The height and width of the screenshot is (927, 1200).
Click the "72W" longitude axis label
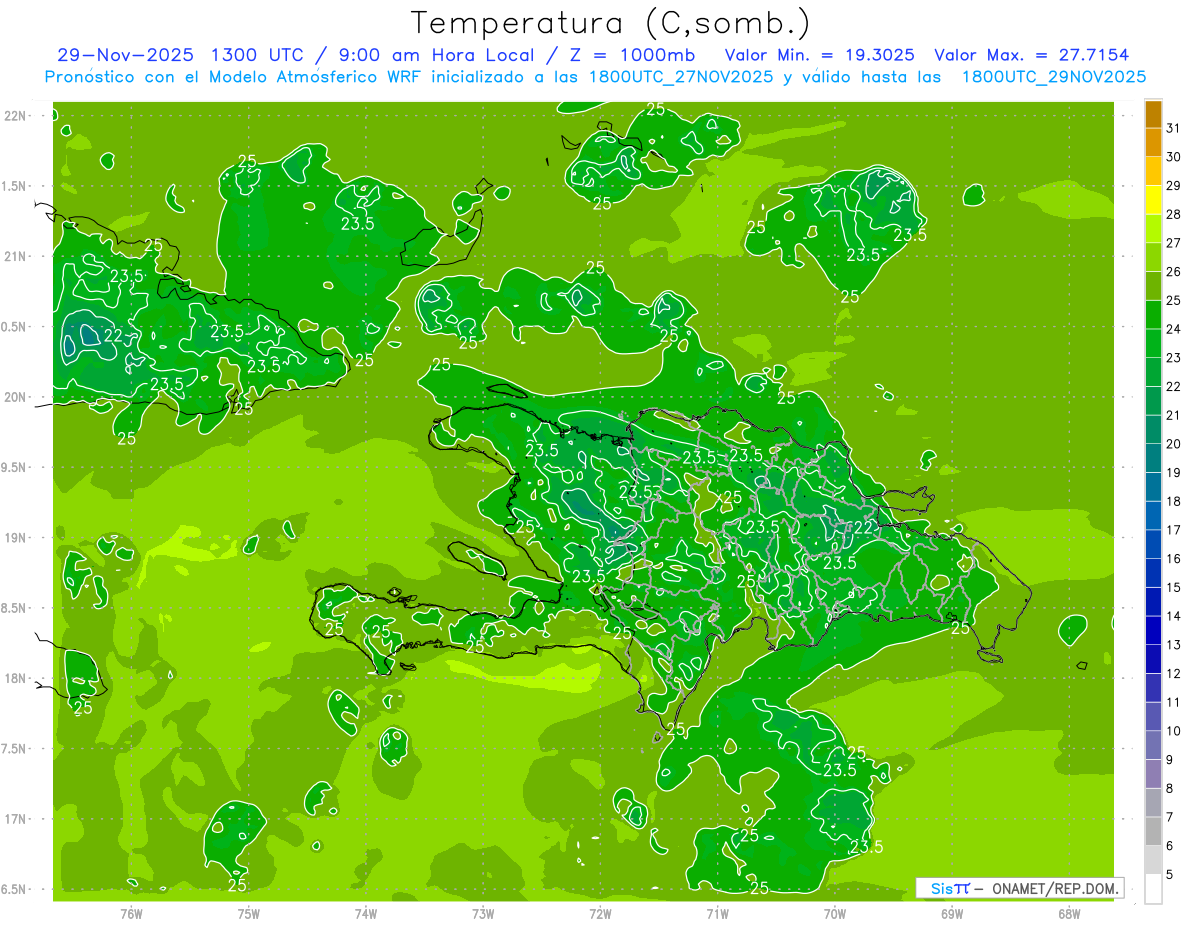[600, 913]
